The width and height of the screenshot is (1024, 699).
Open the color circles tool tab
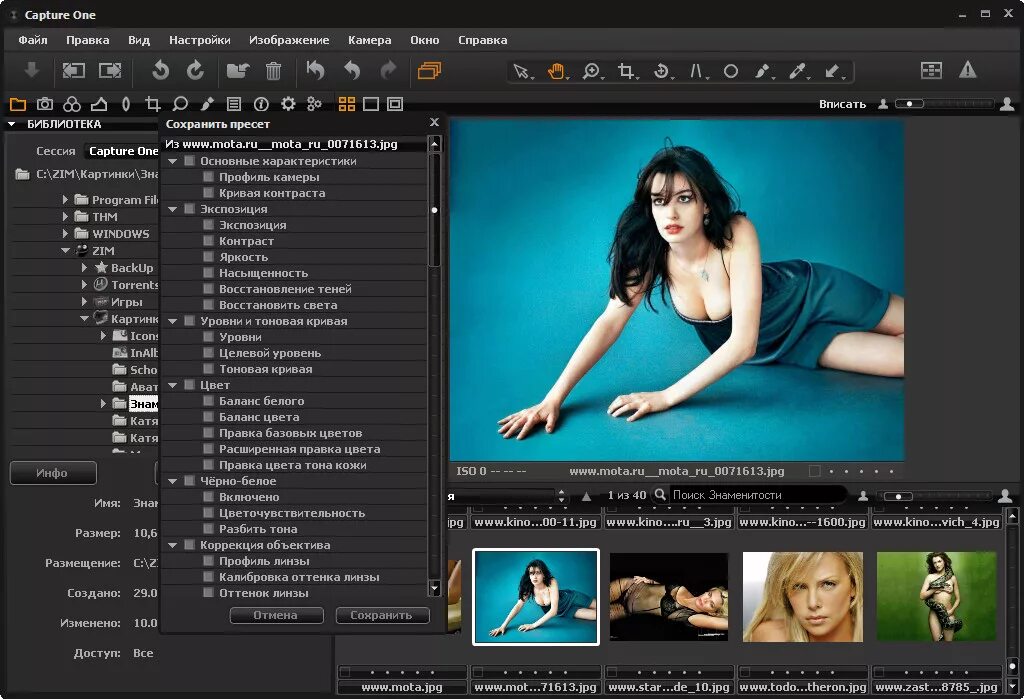click(x=72, y=104)
